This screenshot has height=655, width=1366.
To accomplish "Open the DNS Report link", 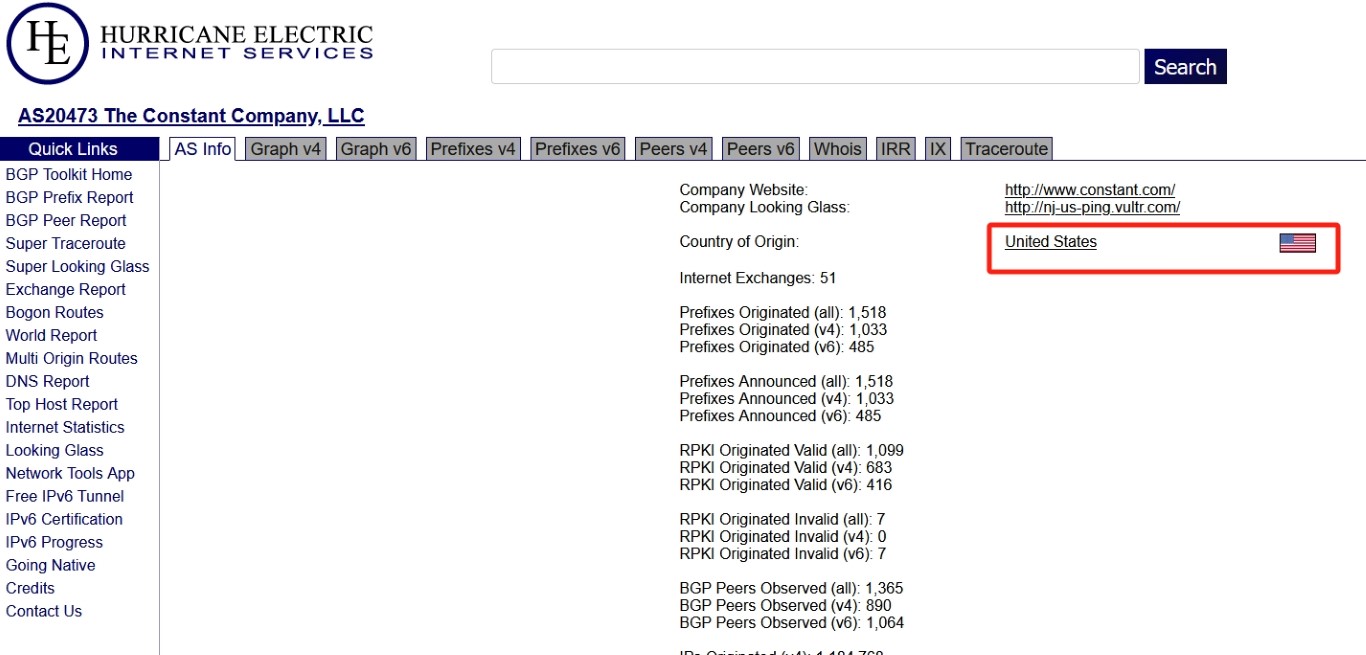I will tap(48, 381).
